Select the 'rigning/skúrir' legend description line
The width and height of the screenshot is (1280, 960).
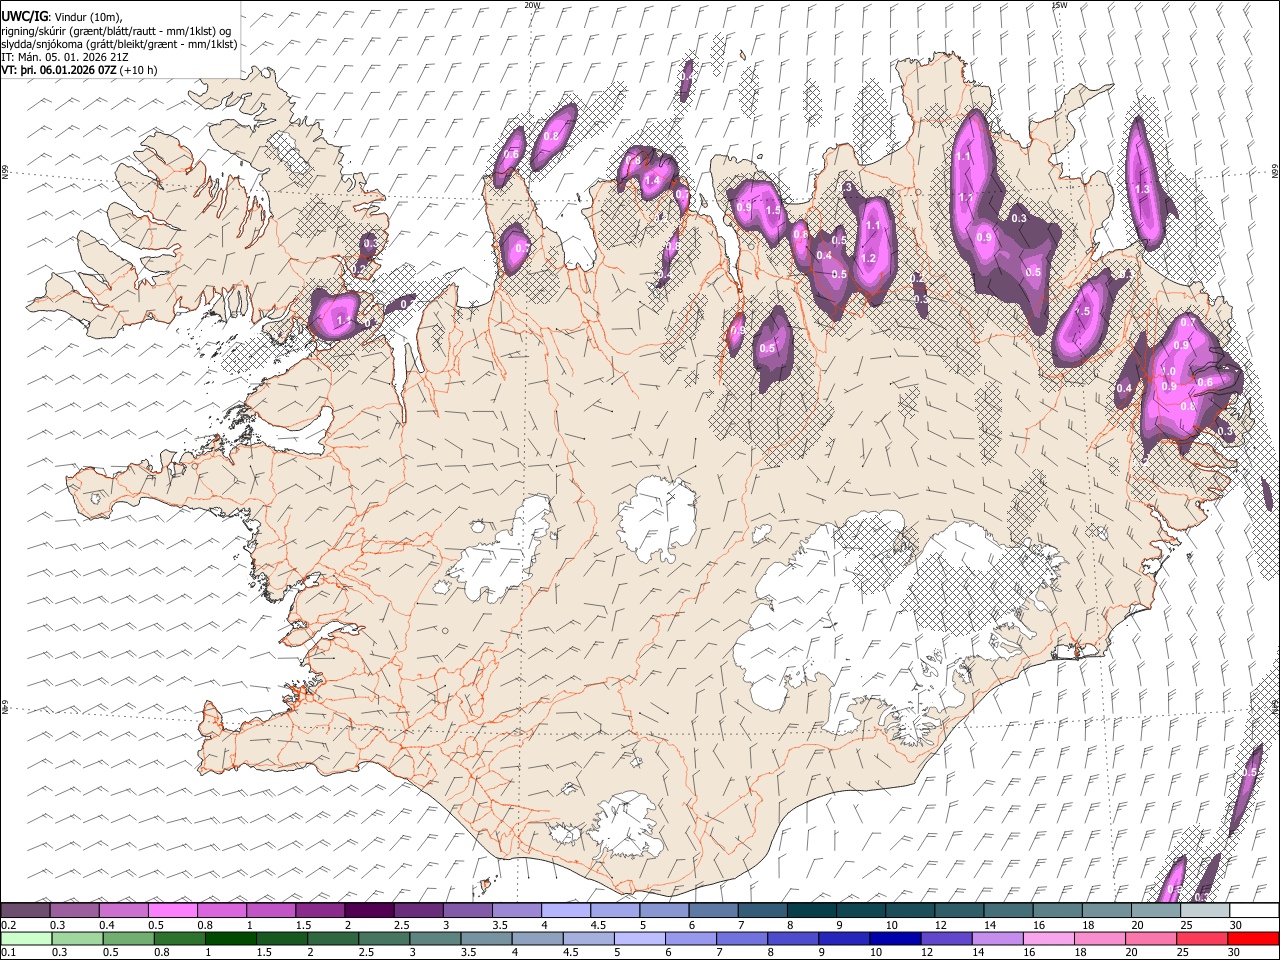tap(117, 30)
